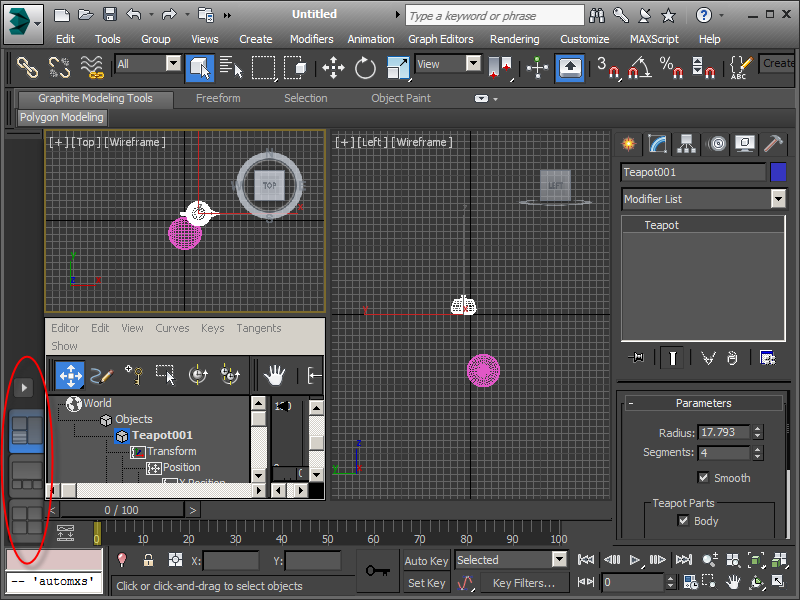Click the Teapot001 blue object color swatch
This screenshot has width=800, height=600.
point(778,172)
